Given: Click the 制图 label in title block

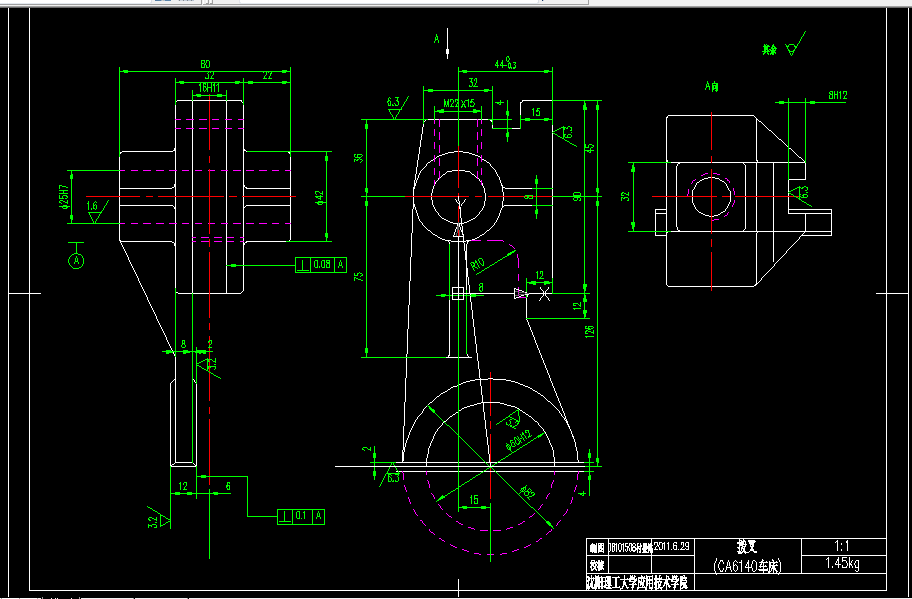Looking at the screenshot, I should coord(596,547).
